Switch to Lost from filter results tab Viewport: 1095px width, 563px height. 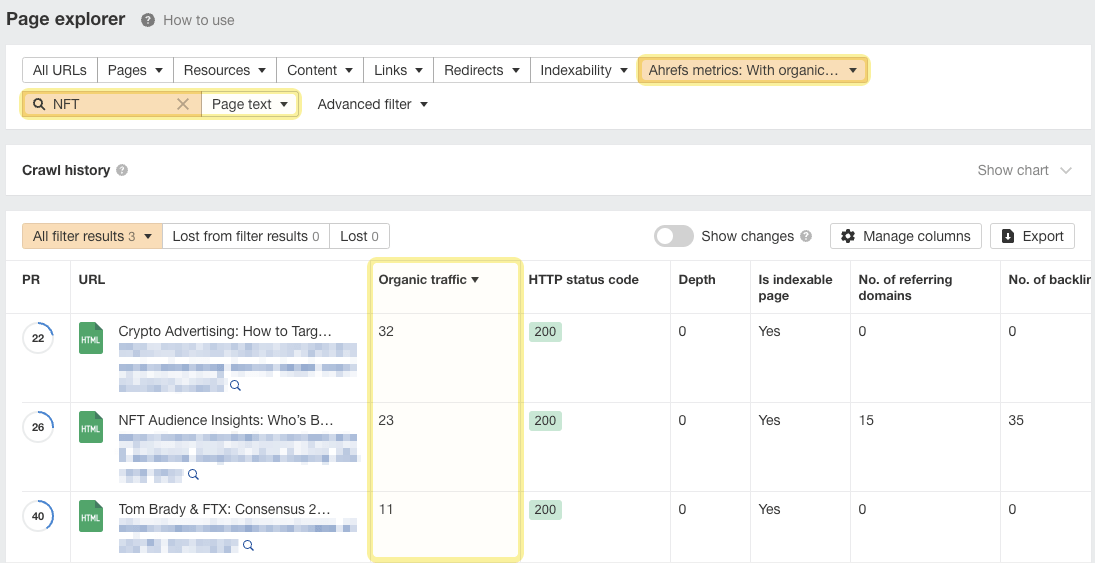click(x=245, y=236)
